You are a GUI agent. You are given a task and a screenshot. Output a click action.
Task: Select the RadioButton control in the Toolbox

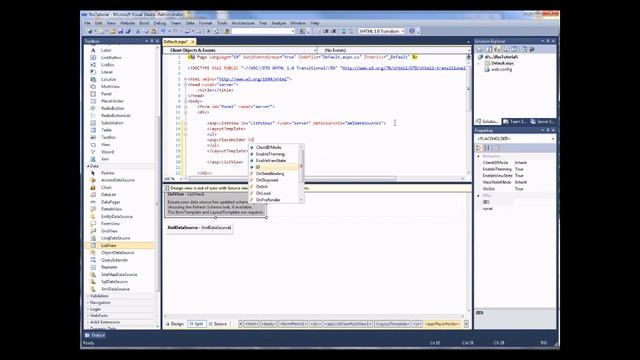[x=113, y=108]
